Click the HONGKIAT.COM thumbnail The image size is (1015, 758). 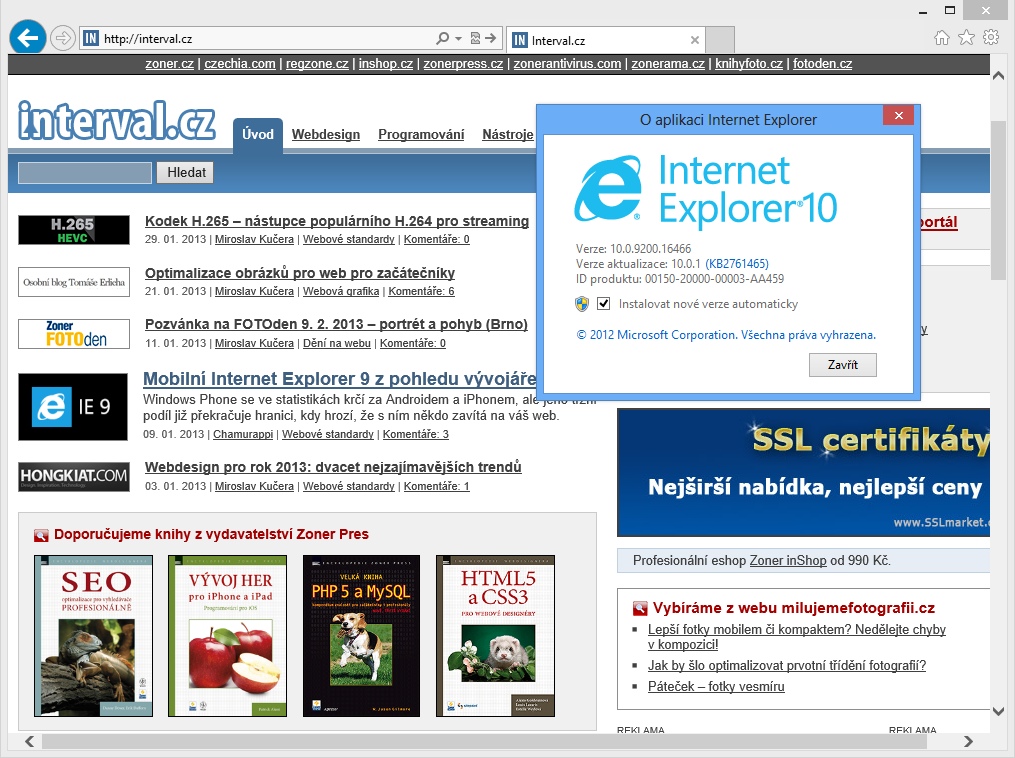pos(74,476)
